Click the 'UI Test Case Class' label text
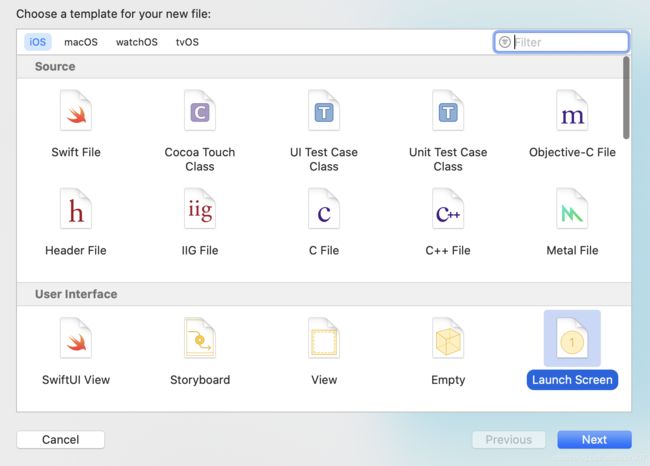The image size is (650, 466). click(324, 159)
